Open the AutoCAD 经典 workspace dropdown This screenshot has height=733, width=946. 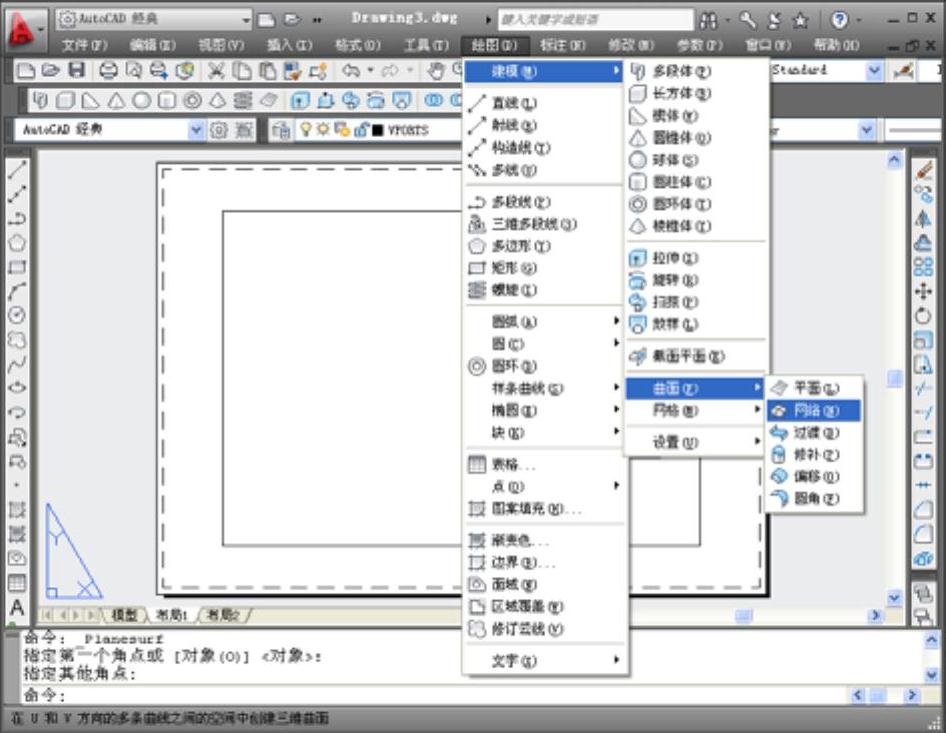coord(195,129)
